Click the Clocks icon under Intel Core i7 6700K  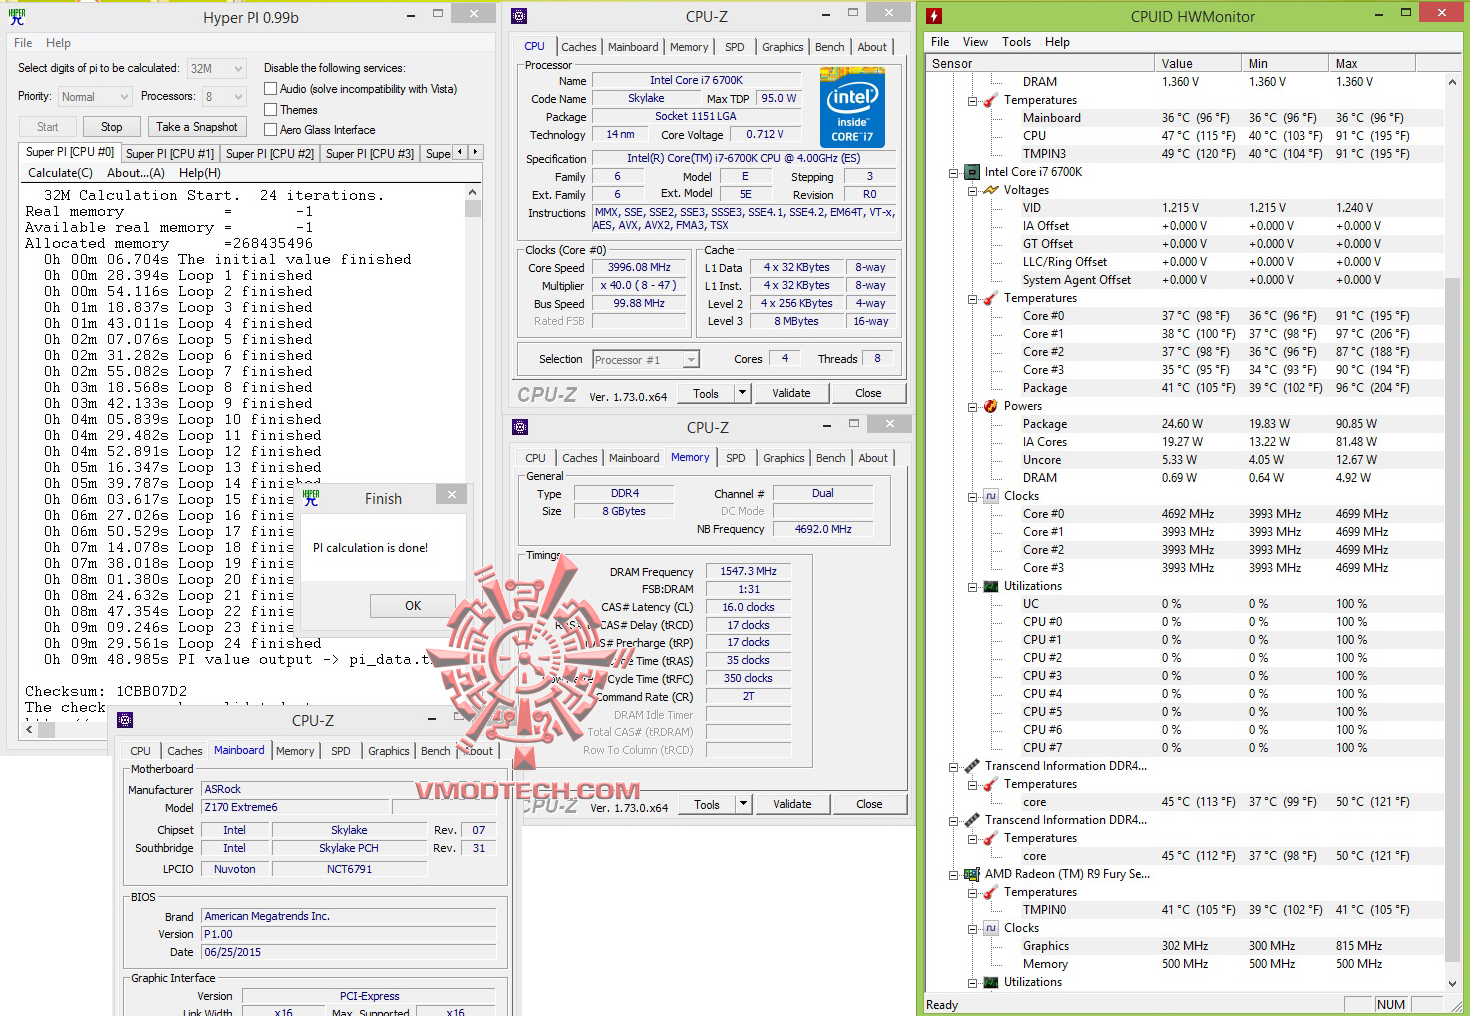[x=990, y=496]
